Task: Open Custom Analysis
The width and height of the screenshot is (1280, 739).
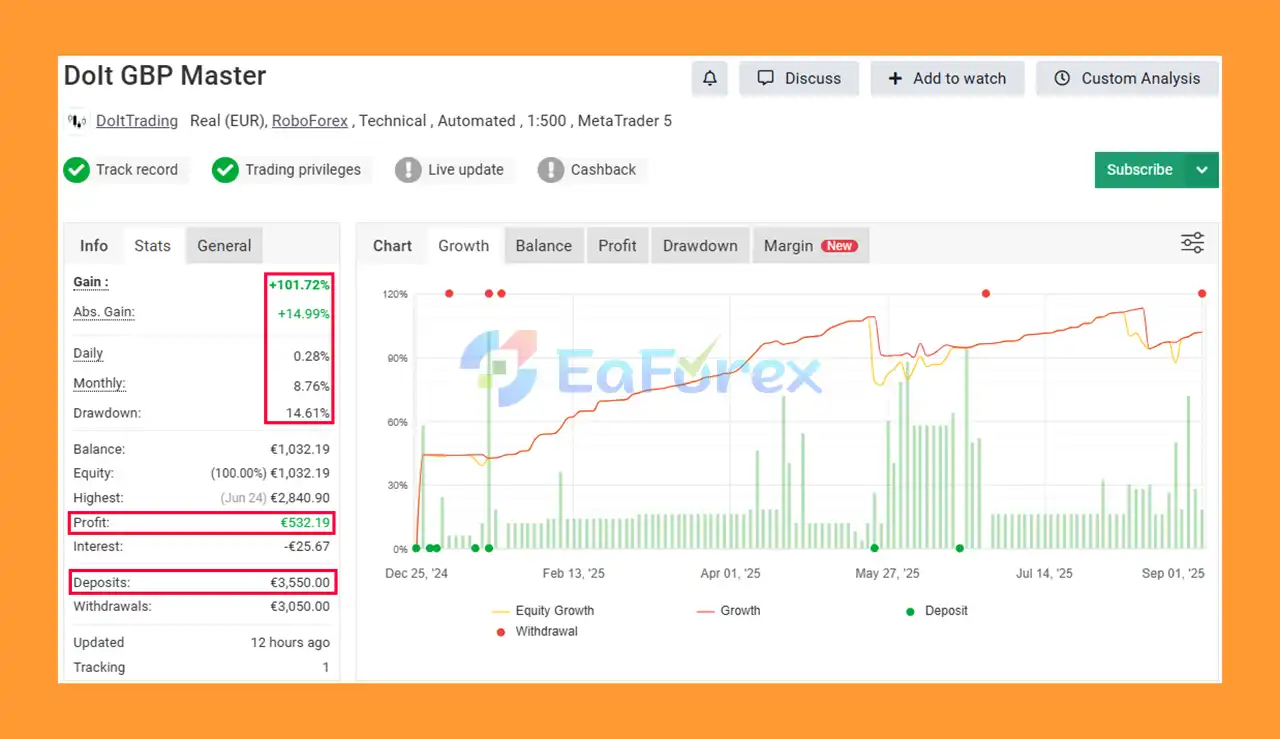Action: pyautogui.click(x=1127, y=78)
